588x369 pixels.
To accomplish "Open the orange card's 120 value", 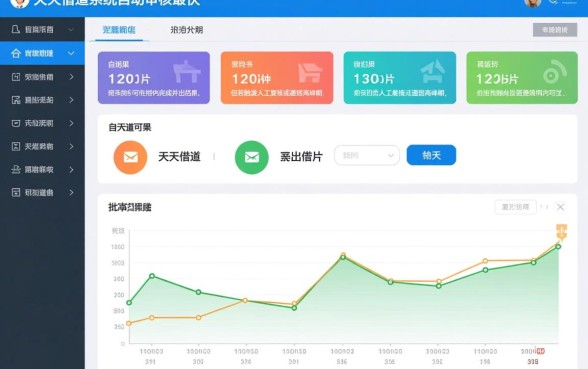I will click(x=251, y=79).
